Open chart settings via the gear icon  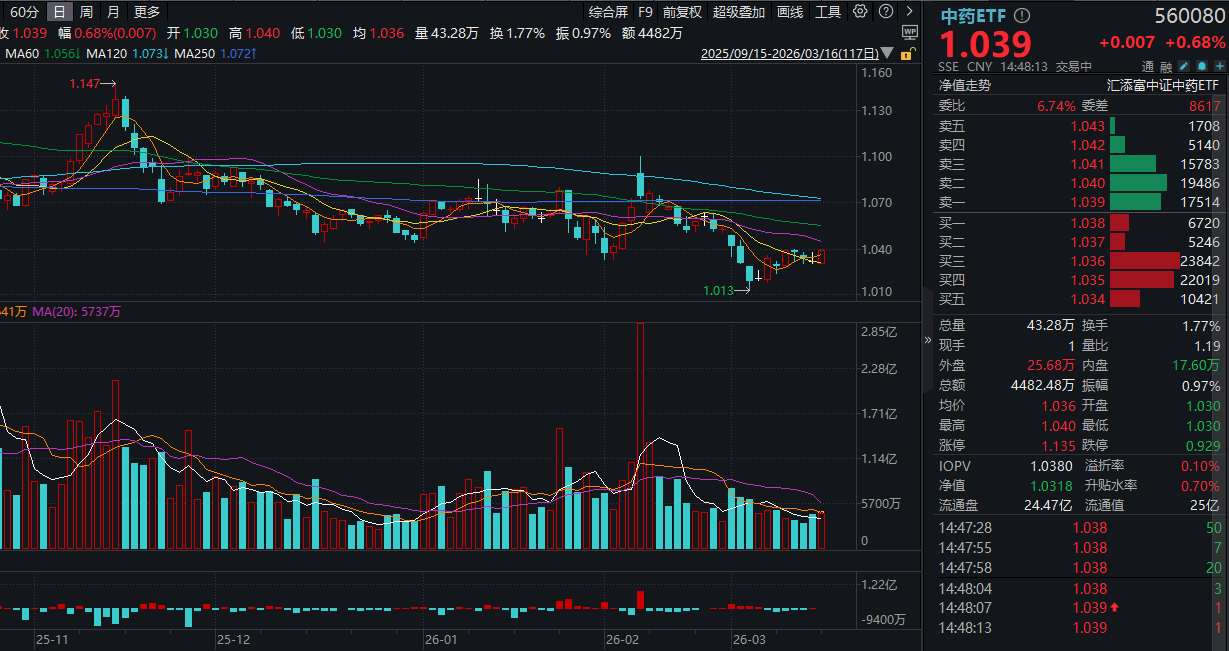click(x=859, y=10)
